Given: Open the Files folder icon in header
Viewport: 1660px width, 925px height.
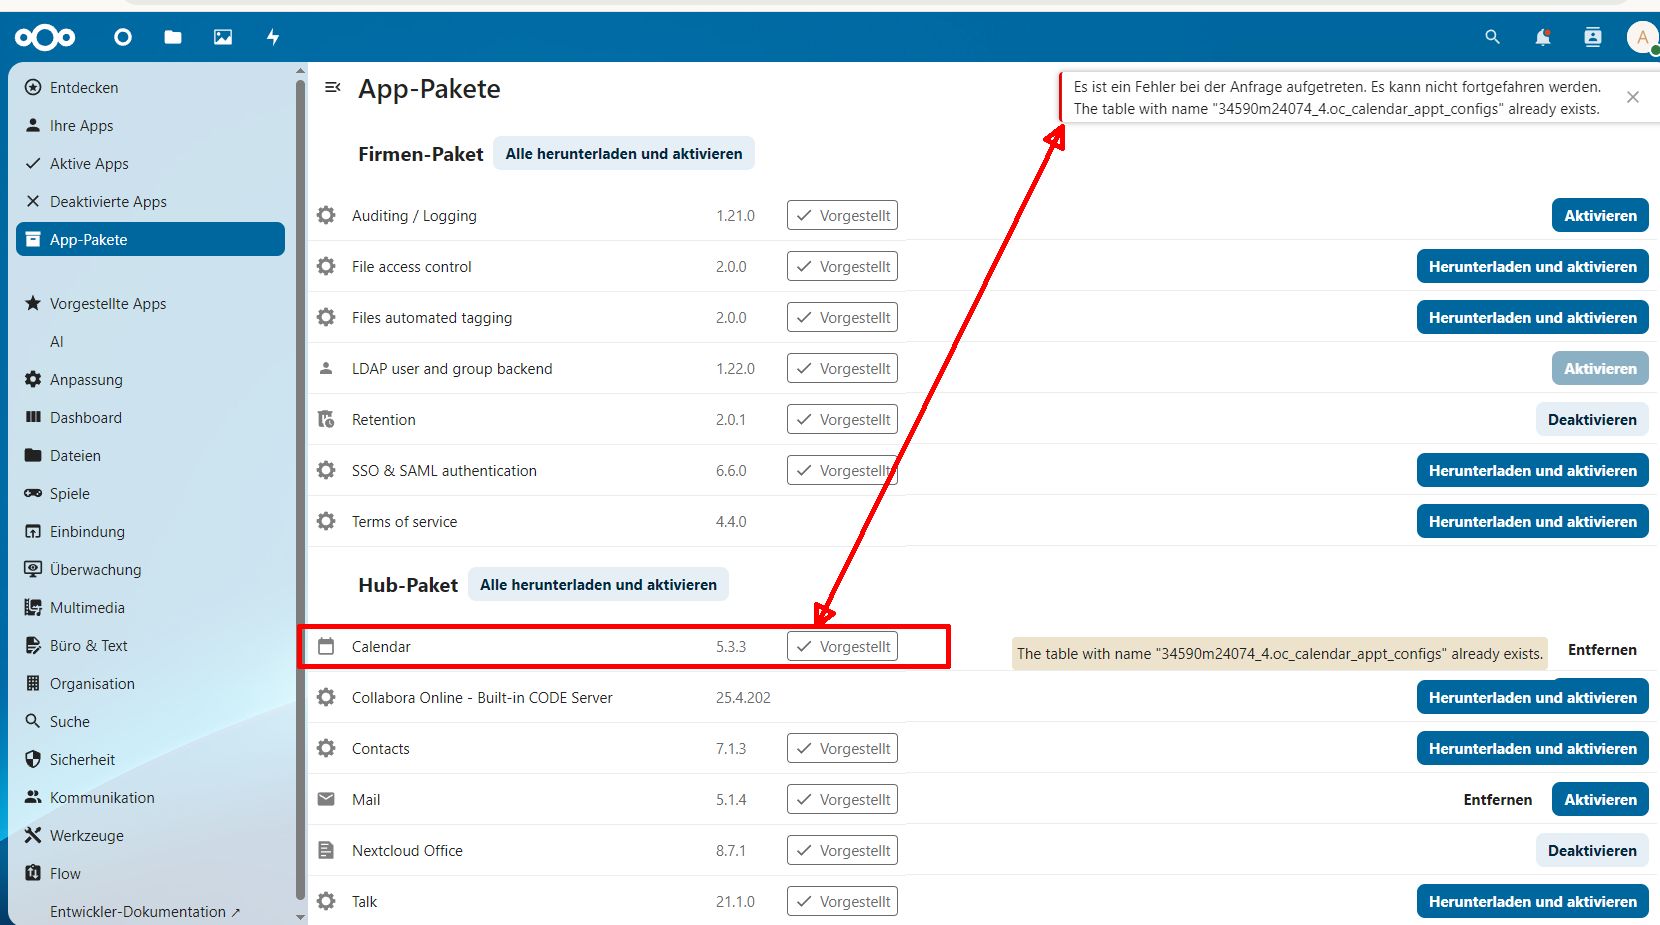Looking at the screenshot, I should [173, 37].
